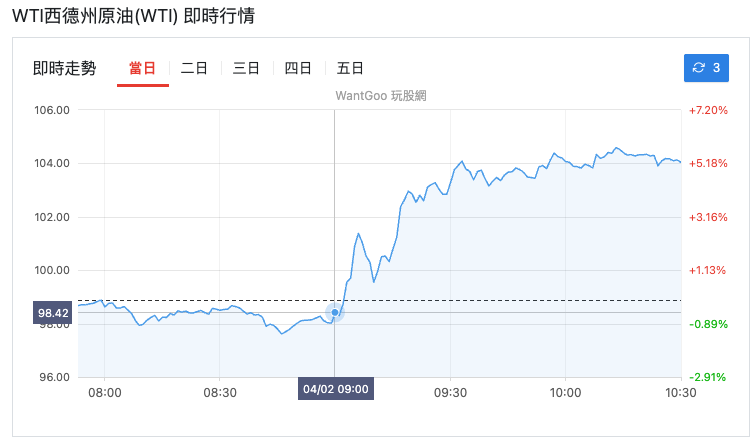Screen dimensions: 756x442
Task: Click the 106.00 price axis label
Action: tap(52, 110)
